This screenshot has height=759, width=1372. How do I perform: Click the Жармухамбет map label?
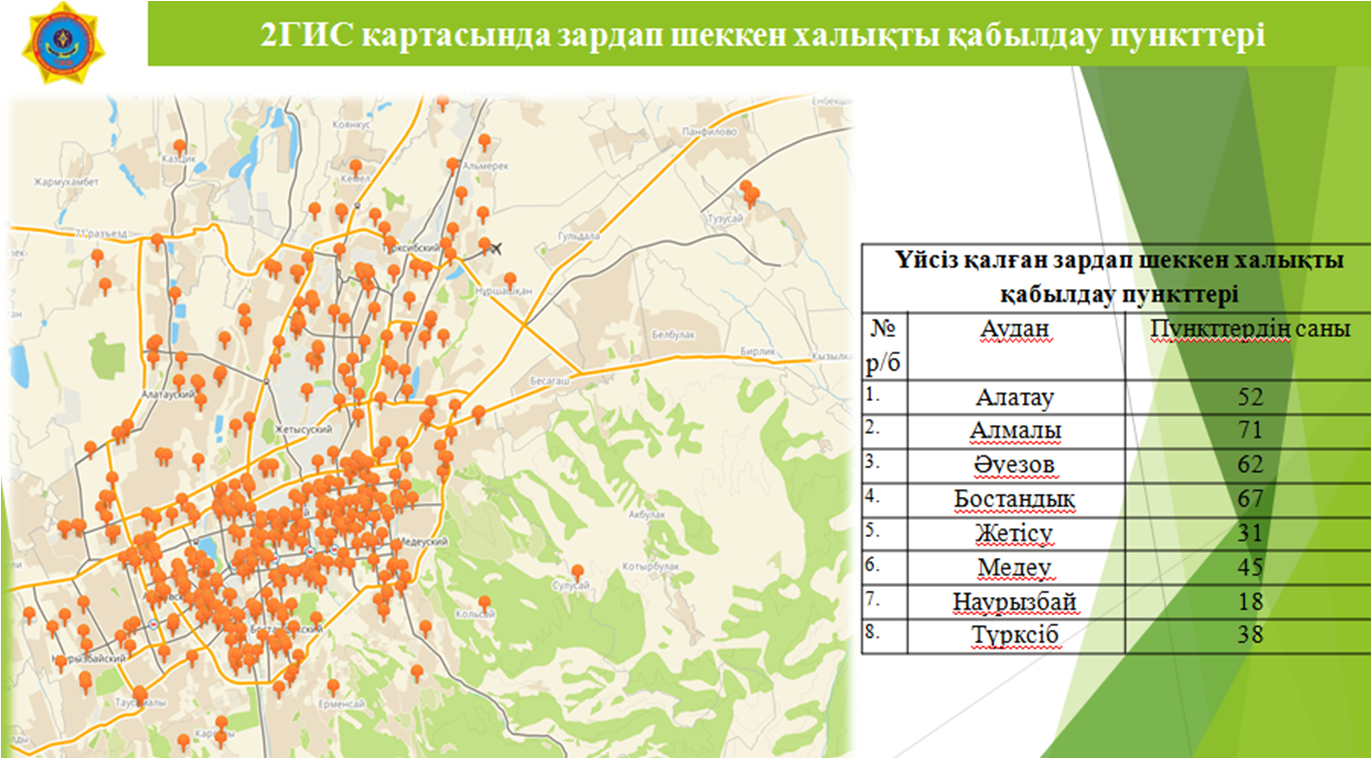click(x=67, y=182)
